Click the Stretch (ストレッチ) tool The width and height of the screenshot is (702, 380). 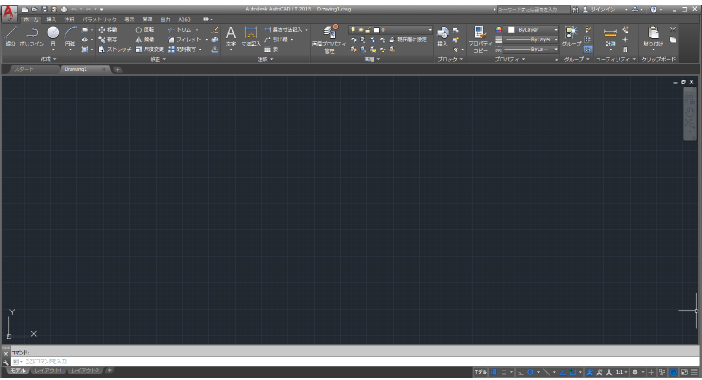tap(115, 49)
